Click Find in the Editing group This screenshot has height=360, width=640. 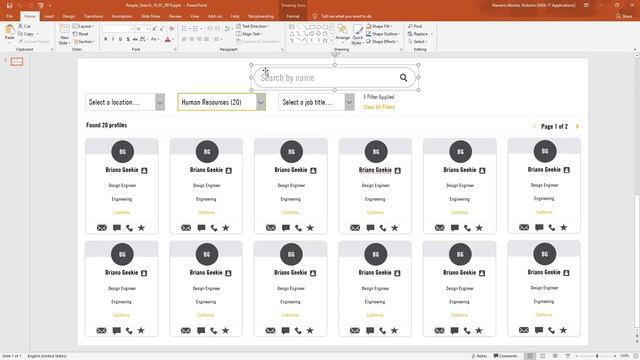(x=415, y=26)
